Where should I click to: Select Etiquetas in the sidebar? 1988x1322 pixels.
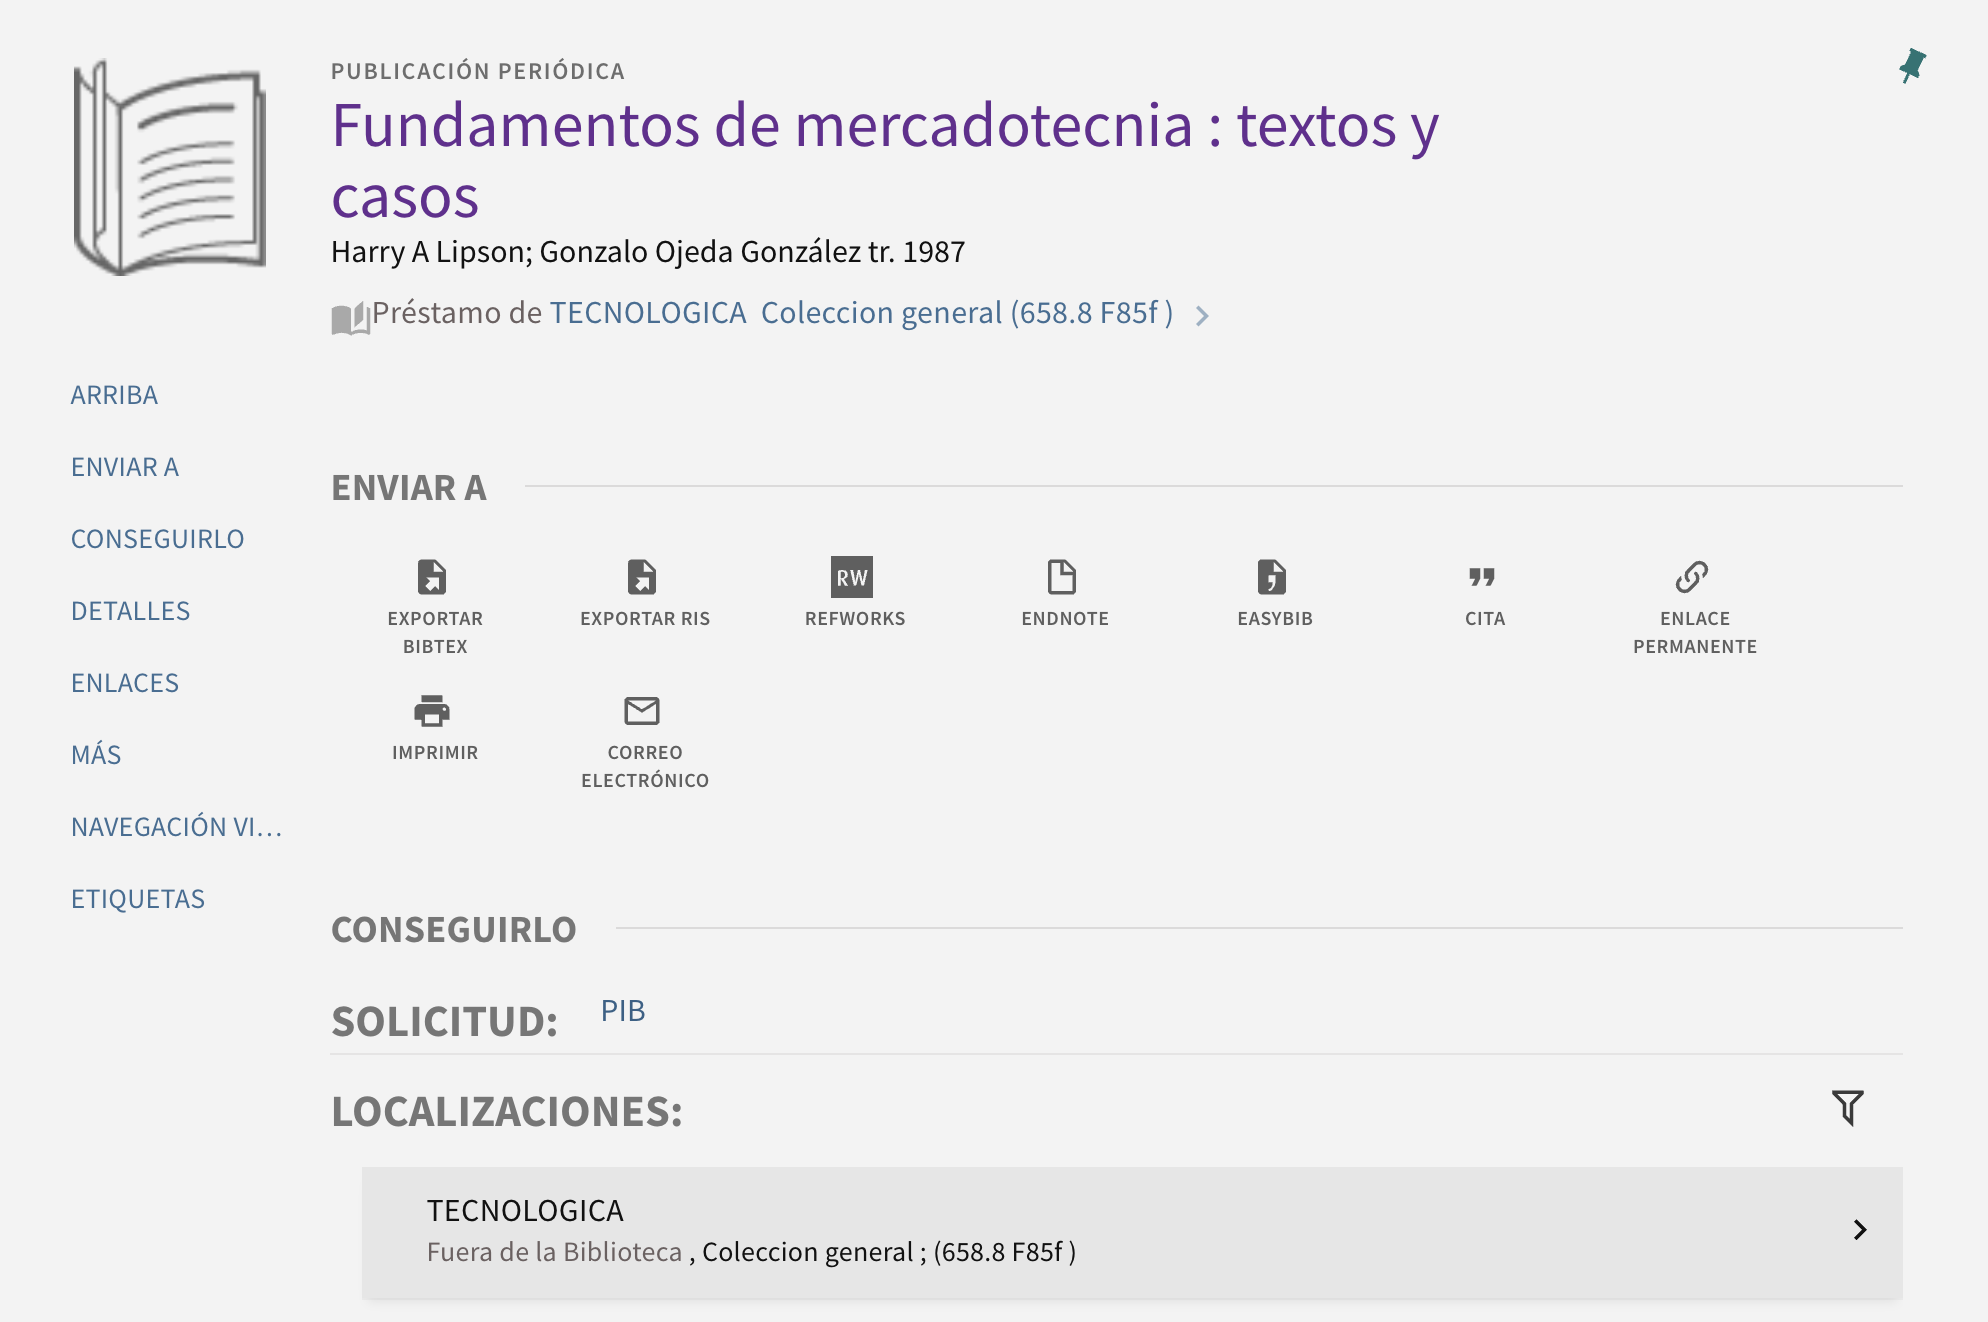point(138,899)
